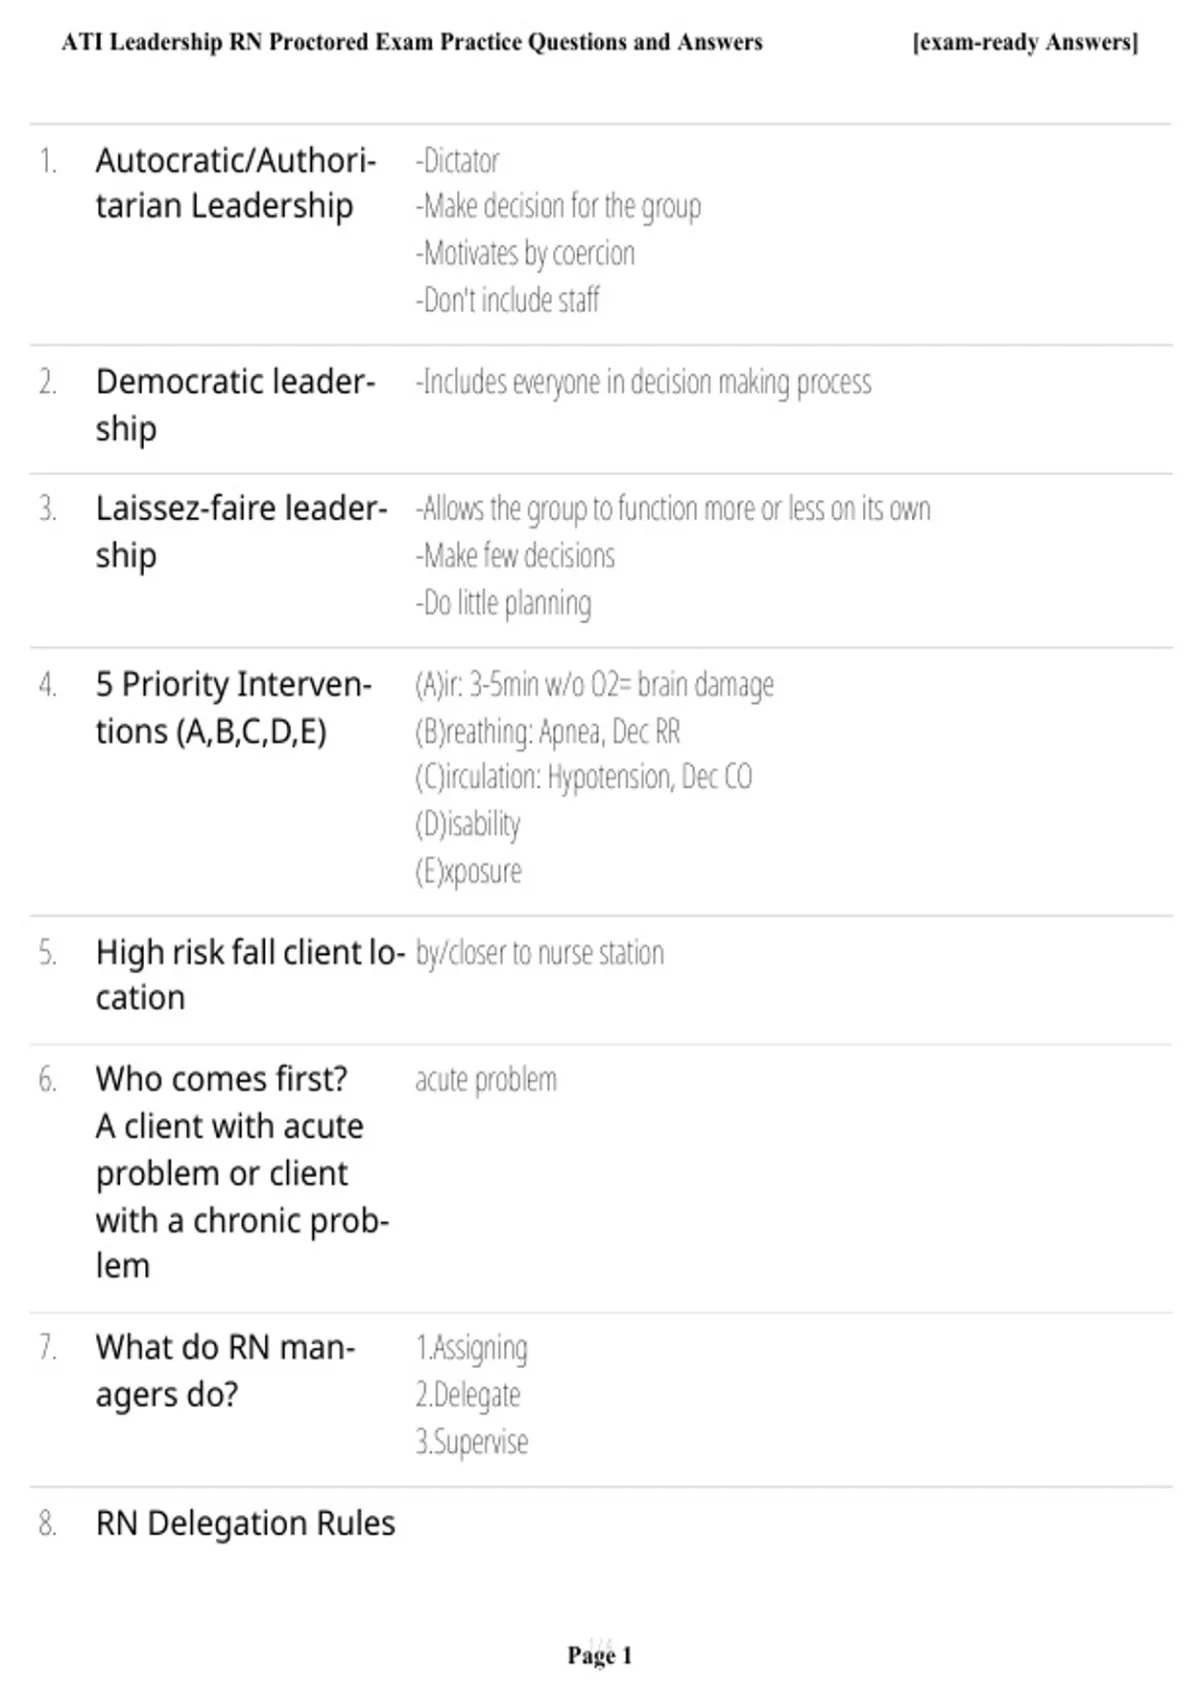
Task: Click the '[exam-ready Answers]' header label
Action: (x=1025, y=42)
